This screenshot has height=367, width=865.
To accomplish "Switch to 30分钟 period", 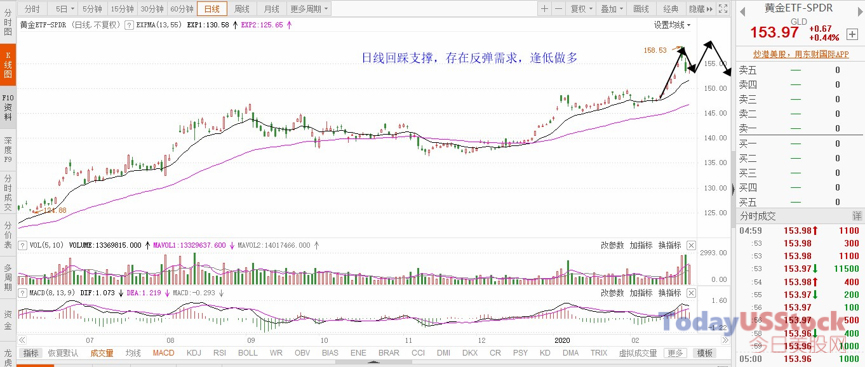I will 151,9.
